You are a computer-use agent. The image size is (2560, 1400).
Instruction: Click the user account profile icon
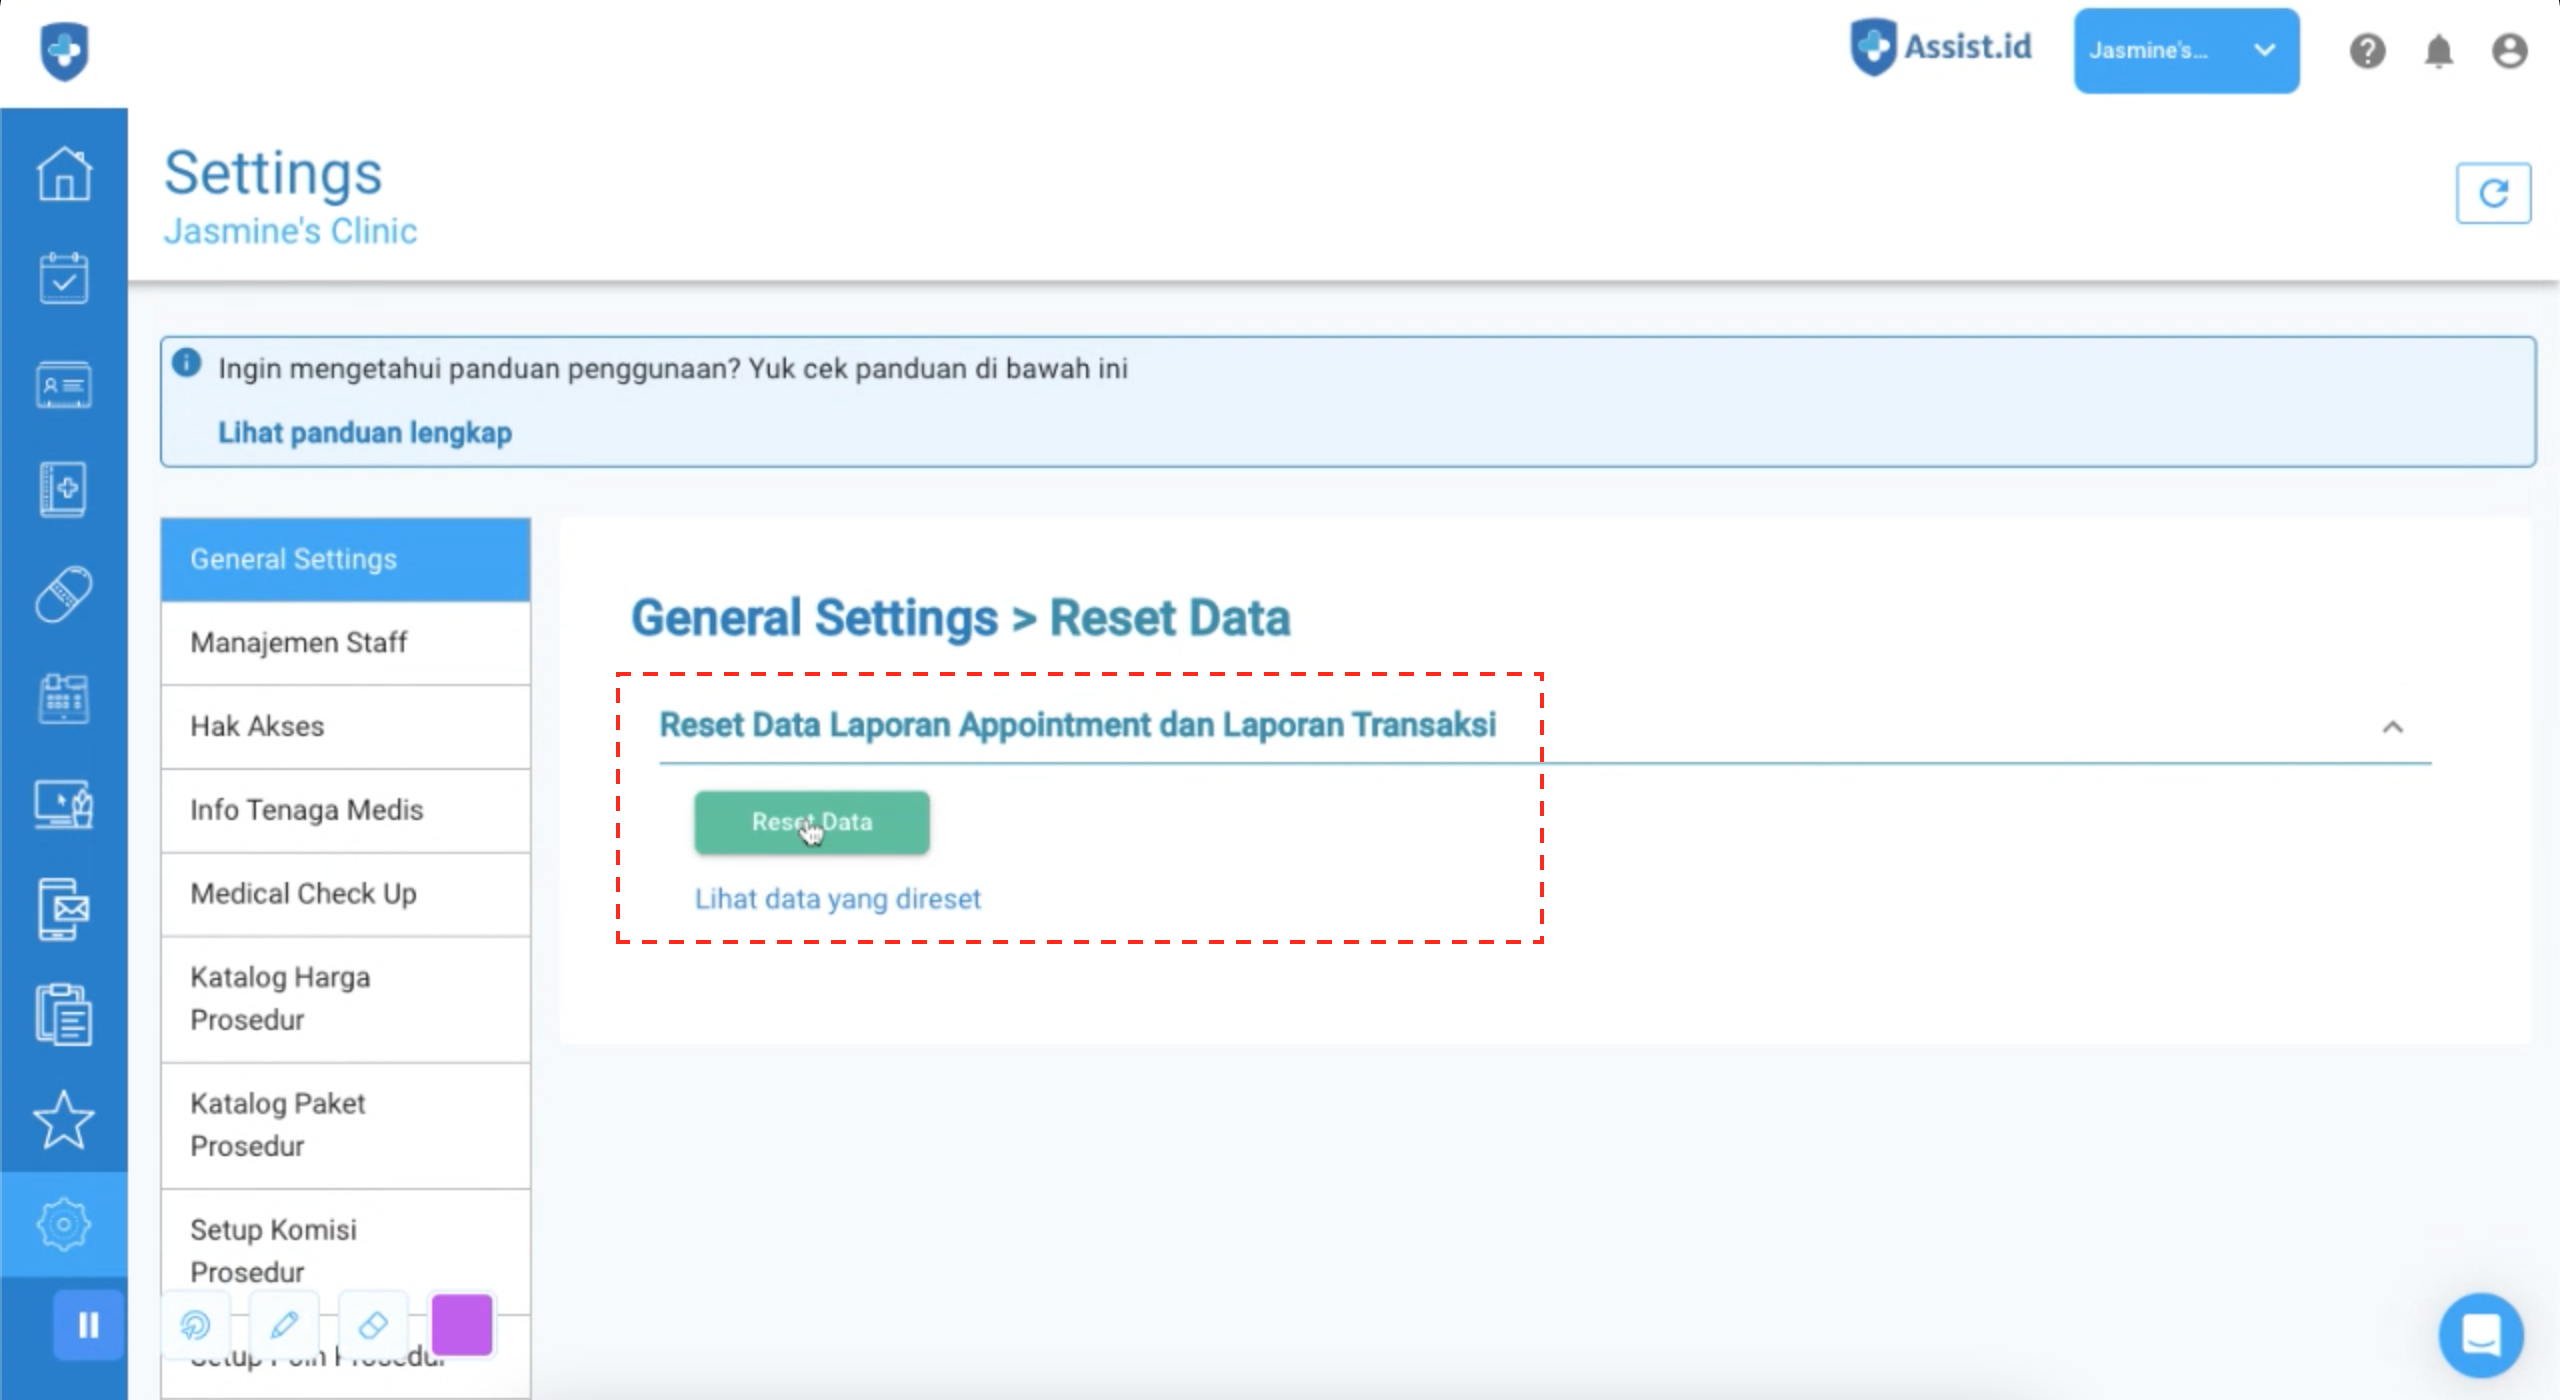(x=2509, y=51)
